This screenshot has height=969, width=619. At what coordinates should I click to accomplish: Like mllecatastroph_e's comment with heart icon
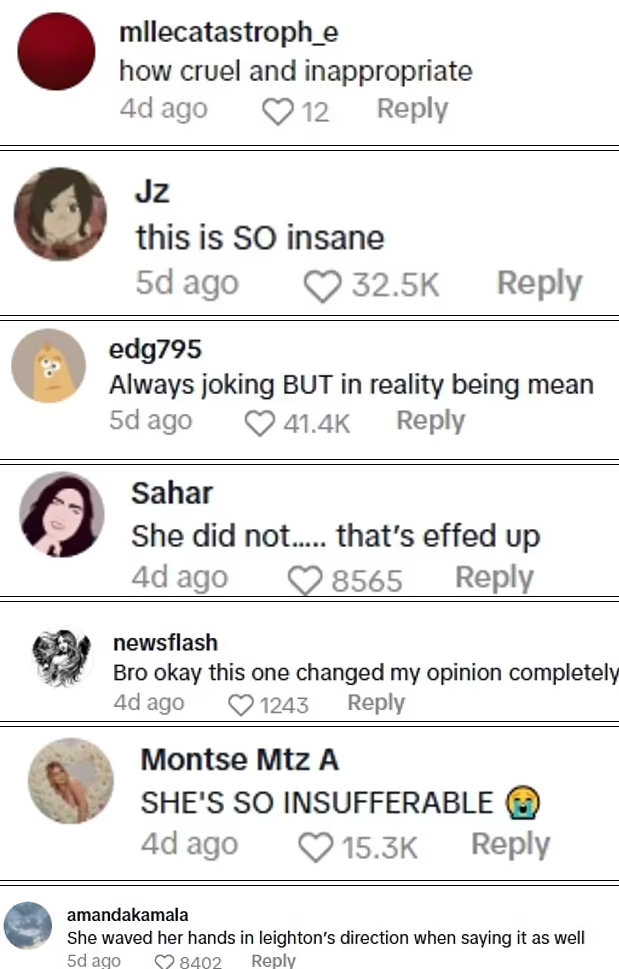(276, 111)
